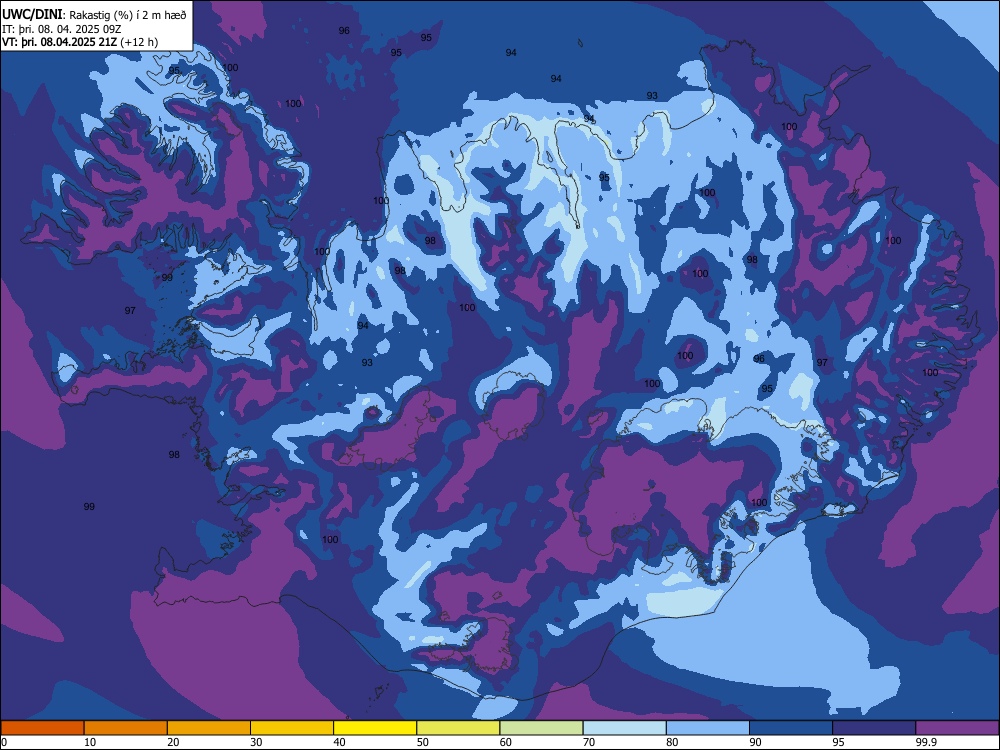
Task: Click the orange 10–20 legend swatch
Action: coord(126,728)
